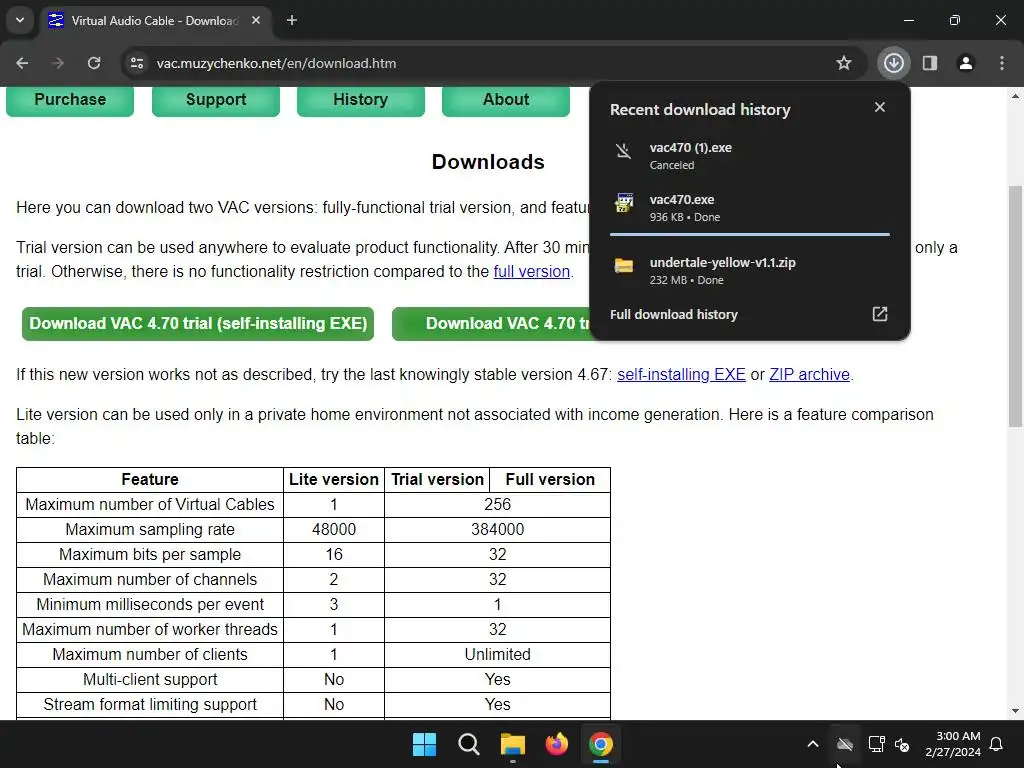Follow the full version link
This screenshot has width=1024, height=768.
pos(532,272)
